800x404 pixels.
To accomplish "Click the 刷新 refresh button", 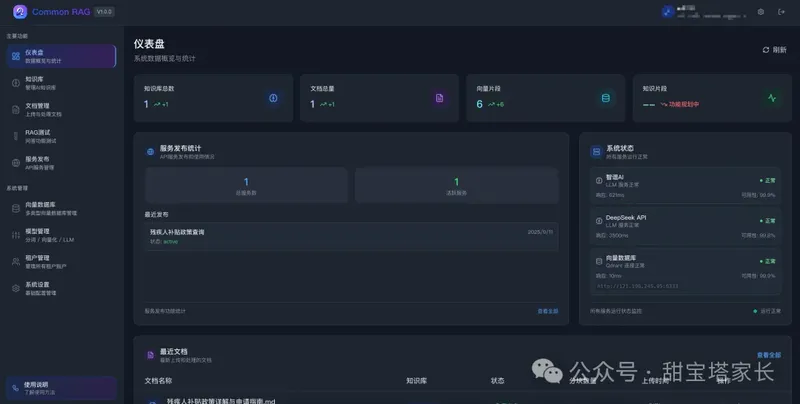I will click(774, 49).
